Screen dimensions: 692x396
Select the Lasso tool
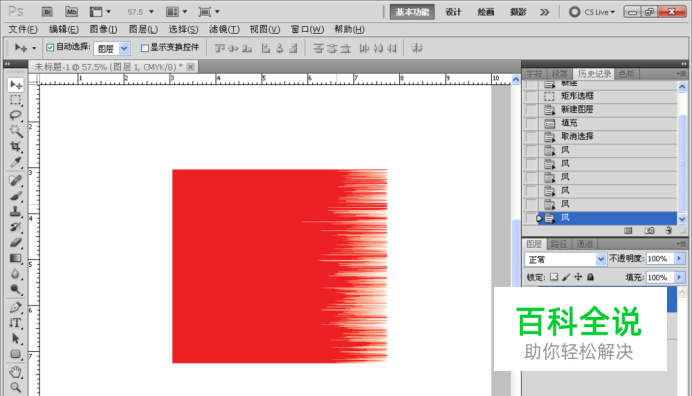tap(15, 116)
